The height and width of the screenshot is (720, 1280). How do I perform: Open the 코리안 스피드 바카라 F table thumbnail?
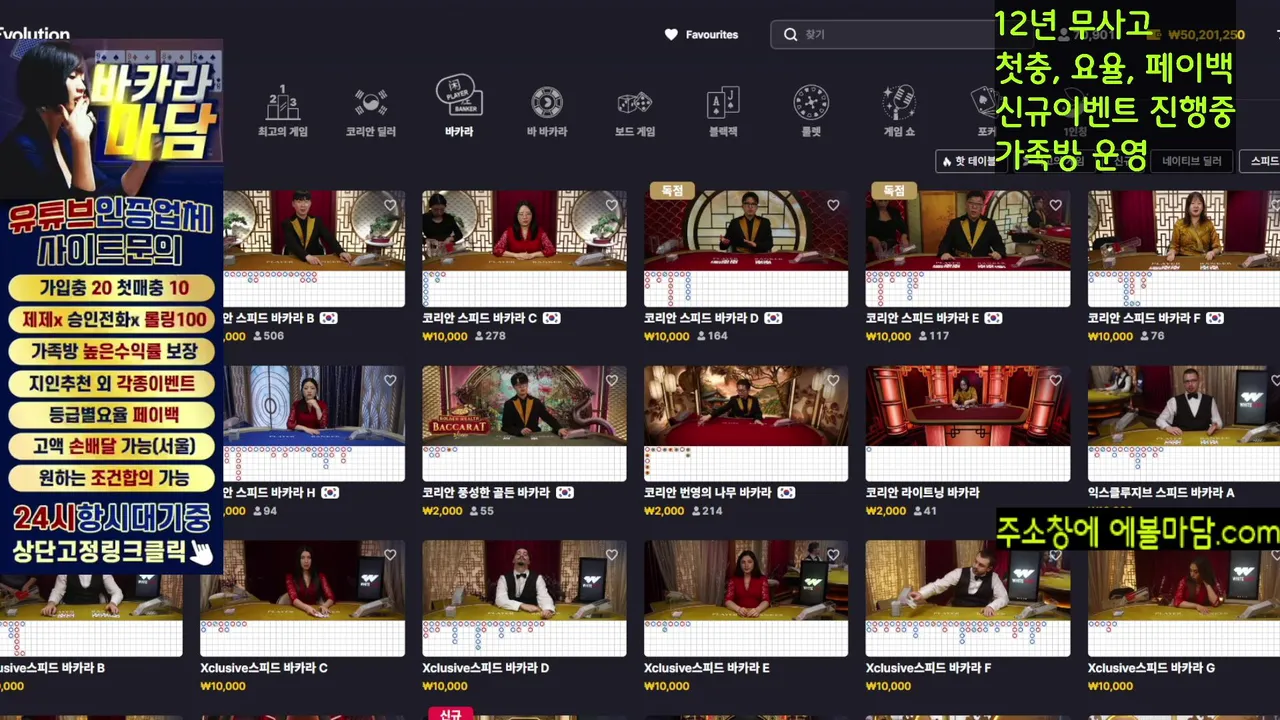(x=1184, y=249)
